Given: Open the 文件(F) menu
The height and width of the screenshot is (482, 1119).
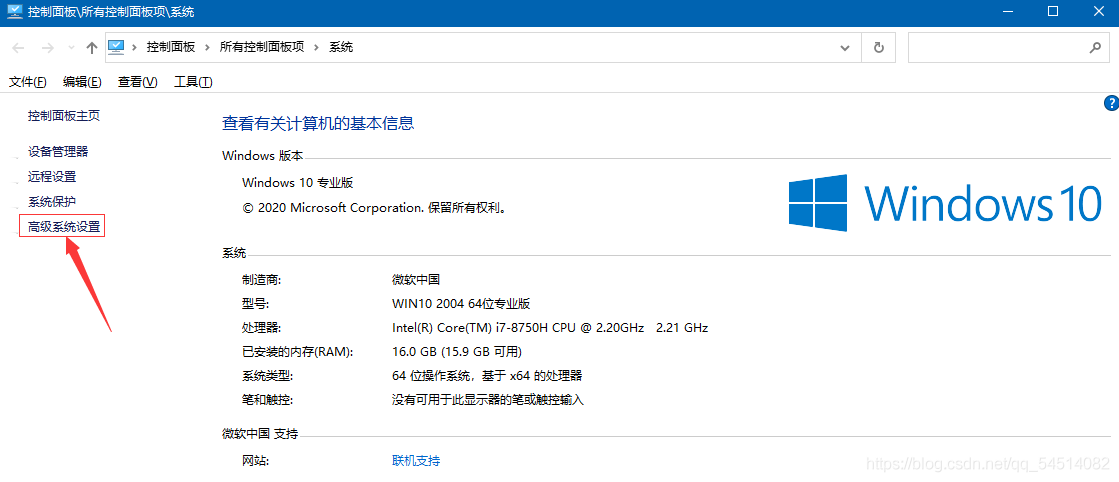Looking at the screenshot, I should [x=28, y=82].
